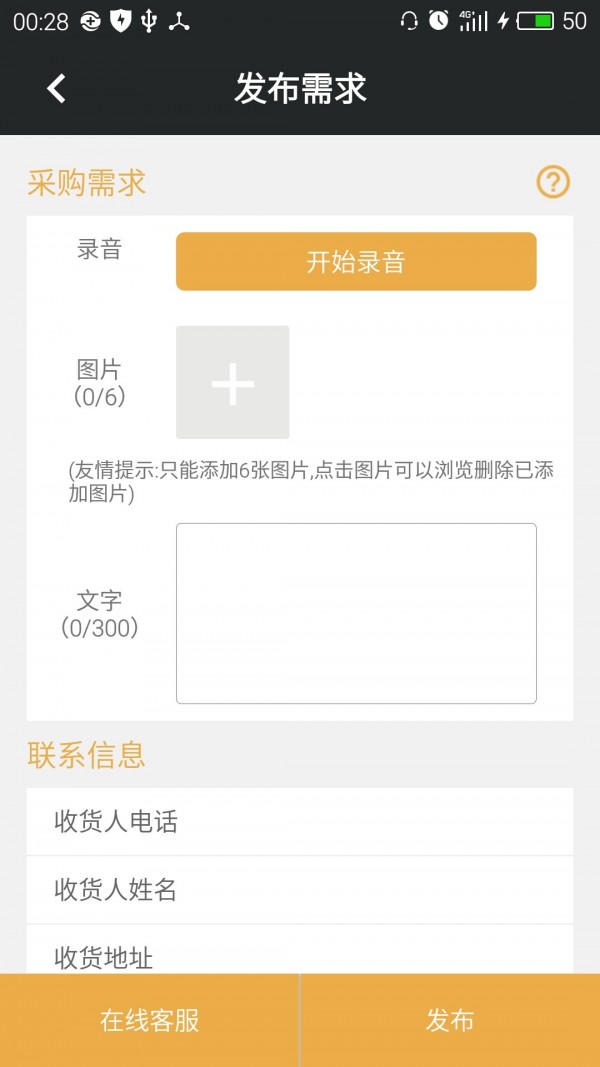Tap the status bar clock time
This screenshot has height=1067, width=600.
point(41,21)
